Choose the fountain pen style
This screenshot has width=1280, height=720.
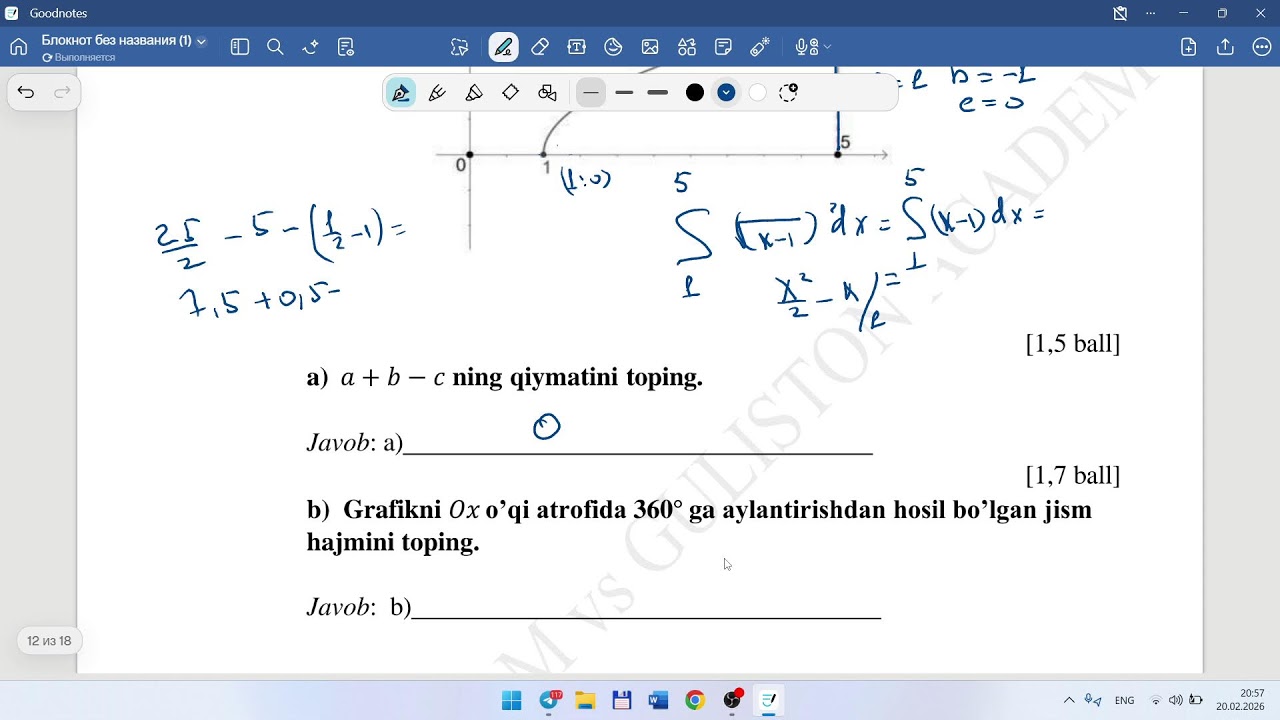pyautogui.click(x=401, y=93)
